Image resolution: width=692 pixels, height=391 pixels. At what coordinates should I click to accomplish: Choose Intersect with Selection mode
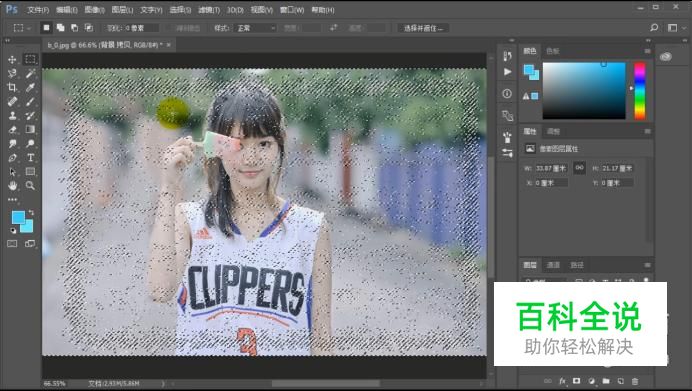(x=89, y=28)
